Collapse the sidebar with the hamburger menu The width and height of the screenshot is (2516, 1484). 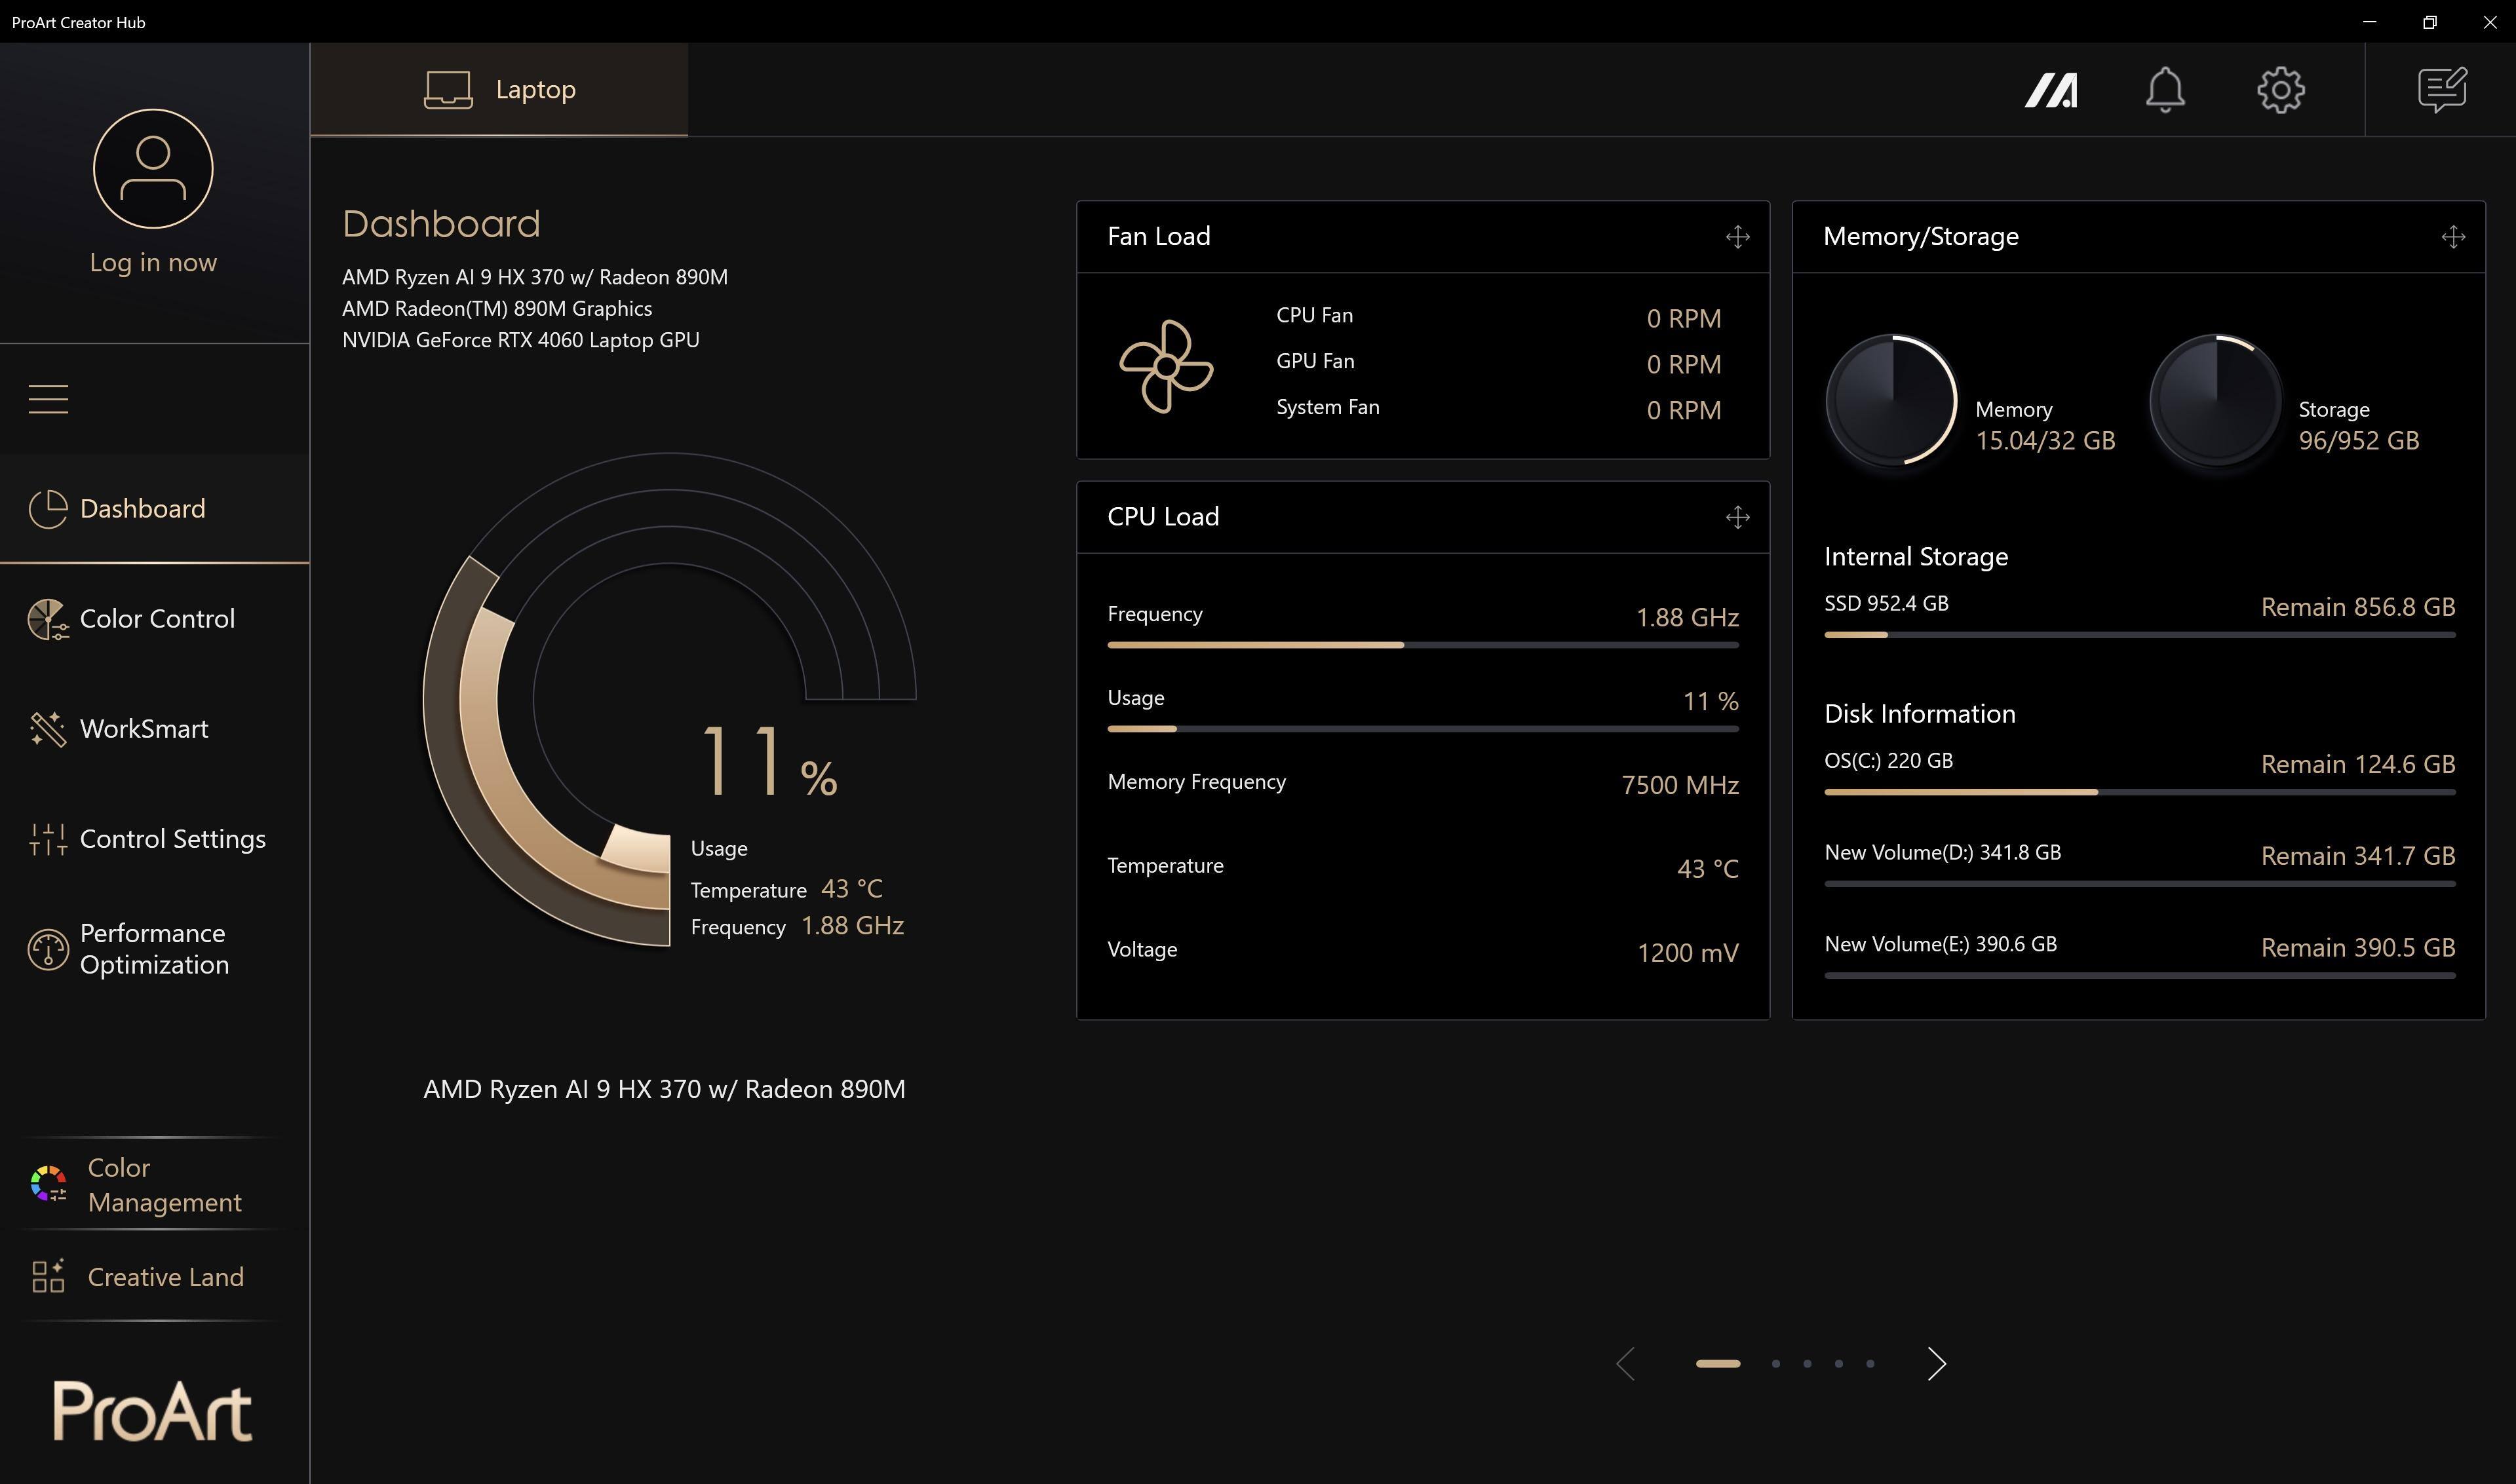tap(48, 399)
